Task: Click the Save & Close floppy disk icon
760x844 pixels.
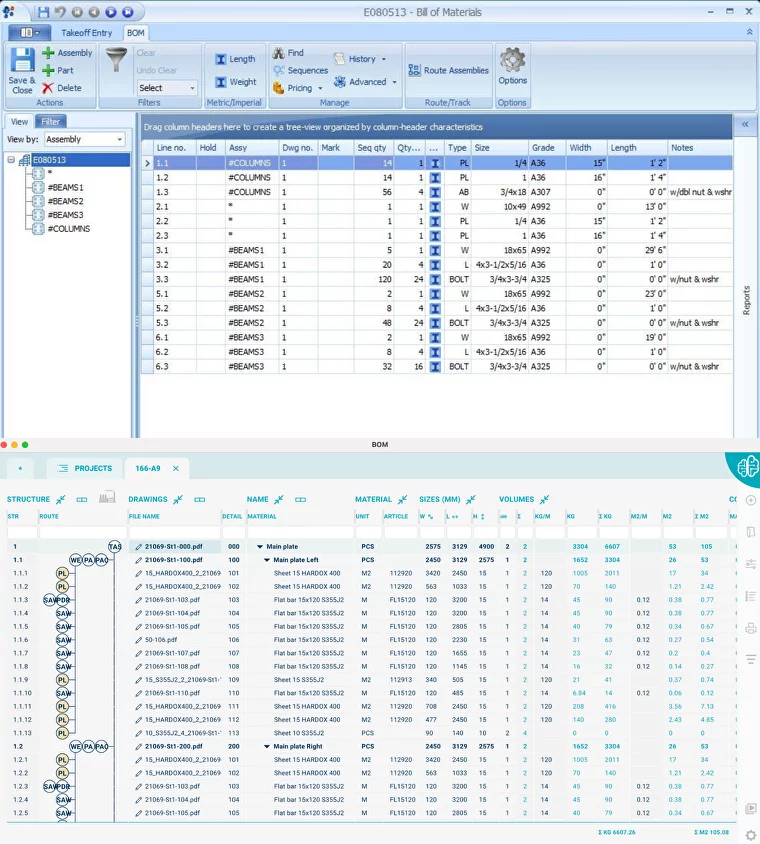Action: coord(23,60)
